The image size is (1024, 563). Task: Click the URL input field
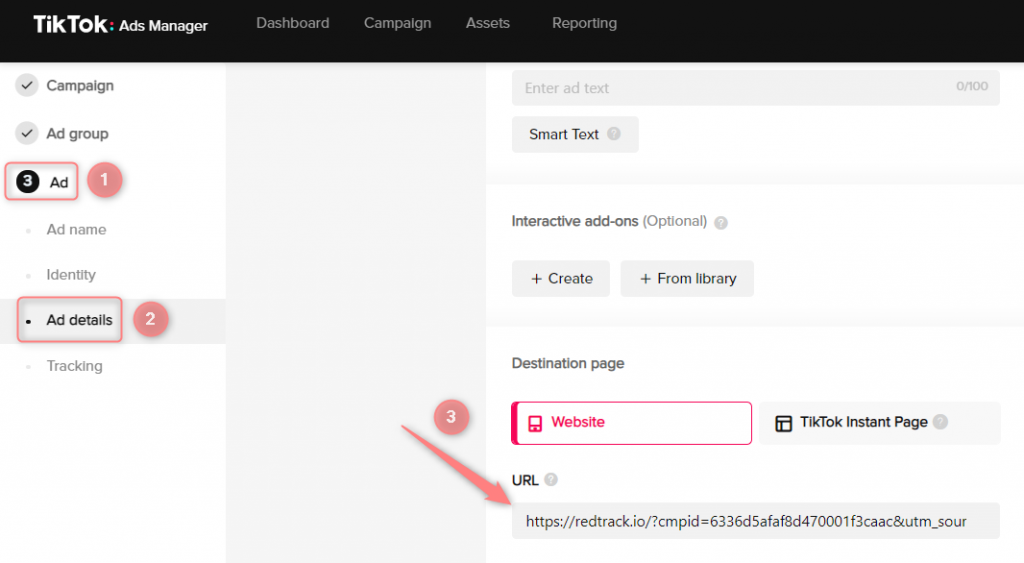point(756,521)
